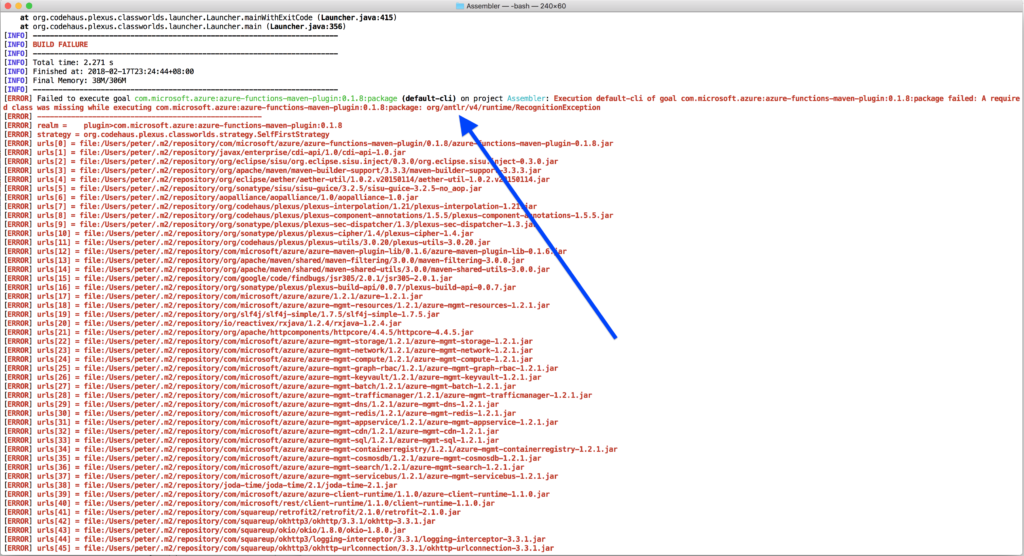Click the urls[29] azure-mgmt-dns line

(251, 404)
